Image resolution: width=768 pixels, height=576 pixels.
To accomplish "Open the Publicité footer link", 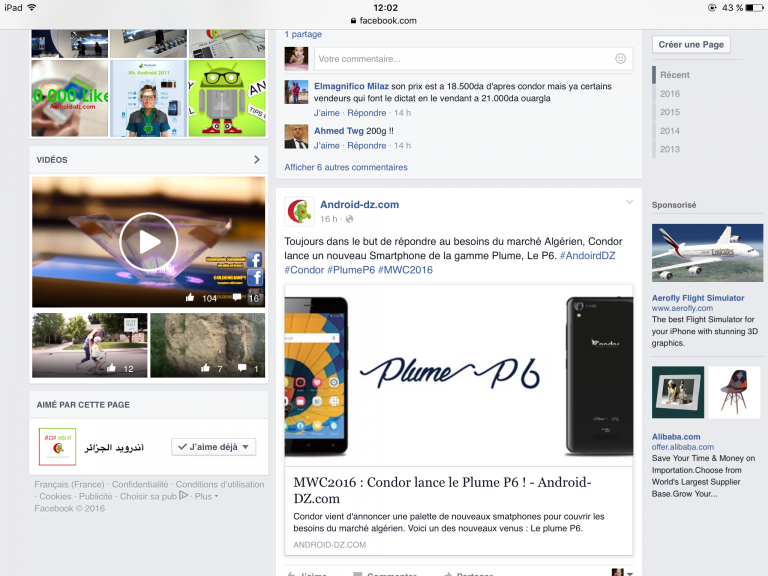I will 96,496.
